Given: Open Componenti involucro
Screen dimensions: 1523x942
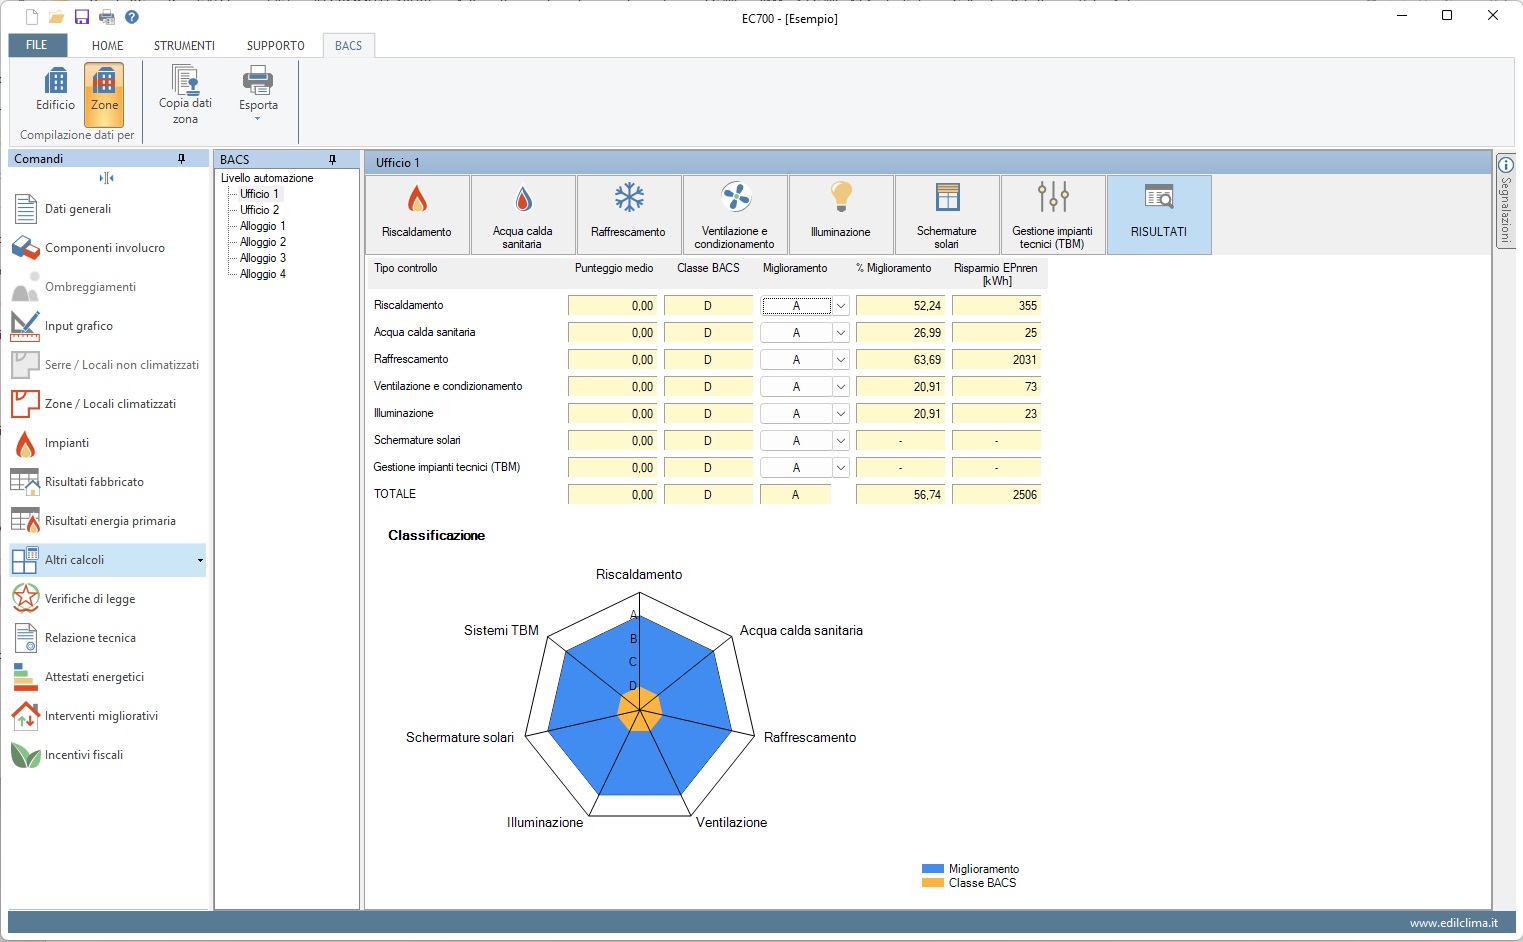Looking at the screenshot, I should [x=107, y=248].
